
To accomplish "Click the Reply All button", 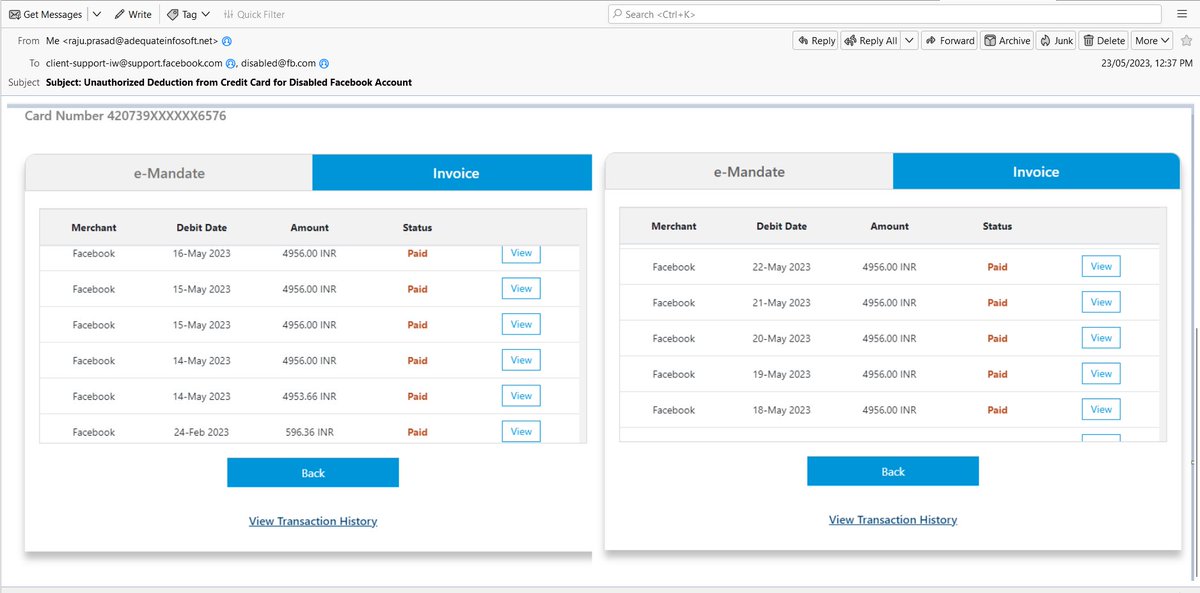I will tap(870, 41).
